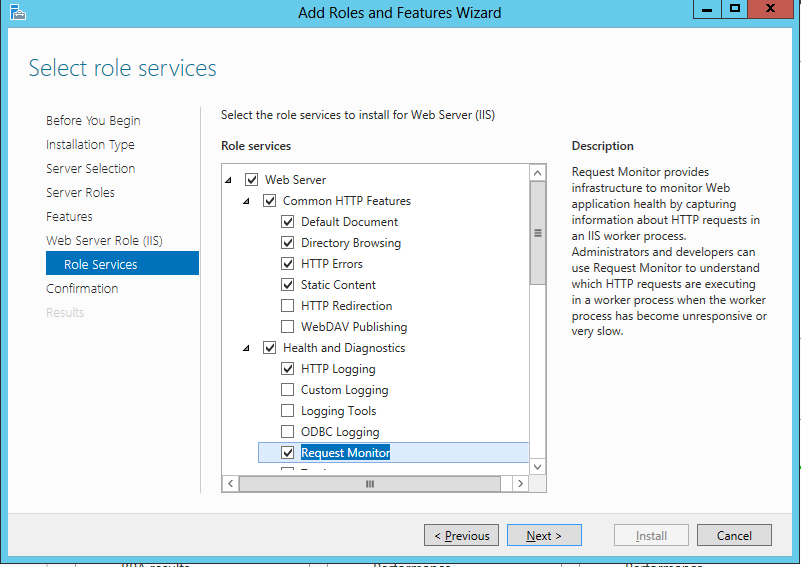Viewport: 801px width, 567px height.
Task: Go to Server Roles step
Action: click(80, 193)
